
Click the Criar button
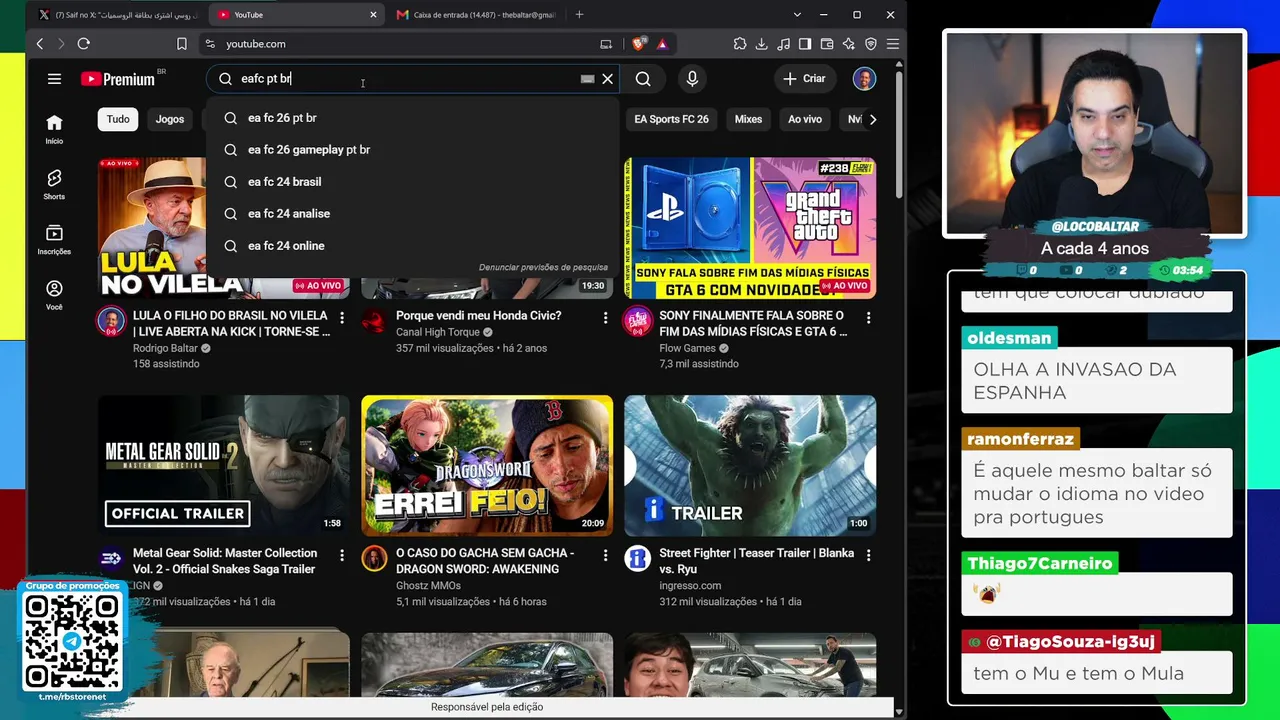(804, 79)
